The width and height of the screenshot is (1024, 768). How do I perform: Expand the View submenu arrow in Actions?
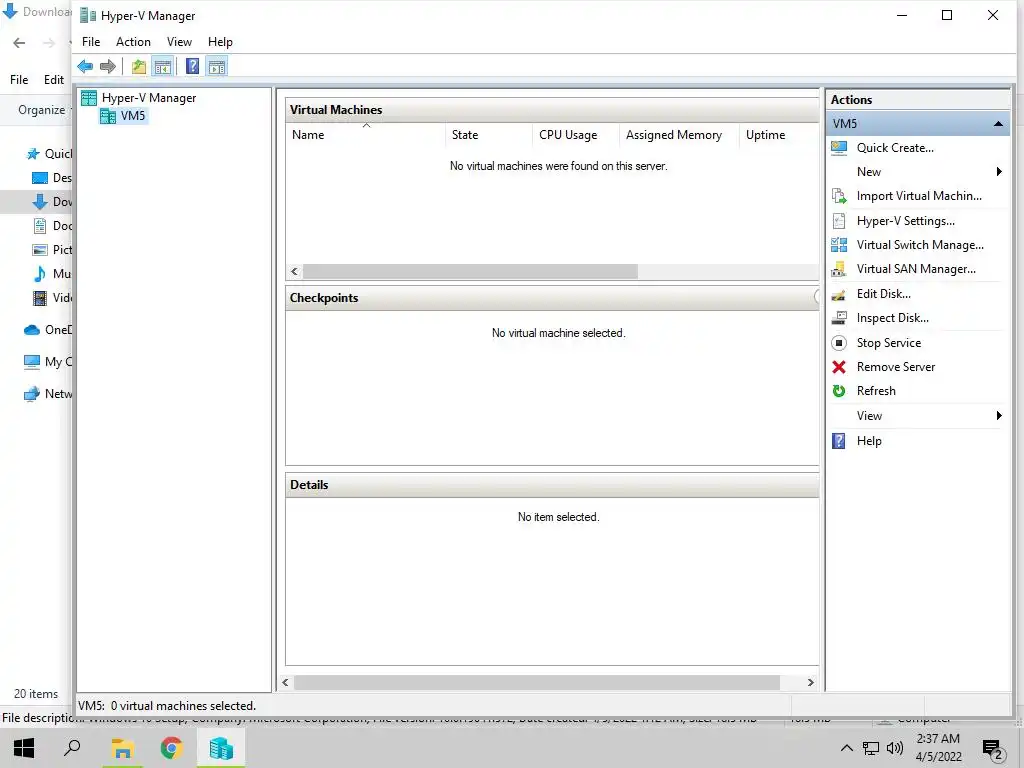(999, 416)
